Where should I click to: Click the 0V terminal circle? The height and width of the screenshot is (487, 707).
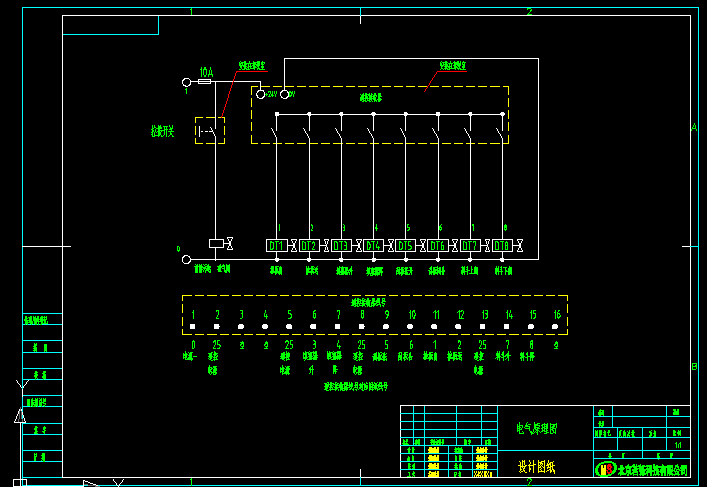(285, 95)
